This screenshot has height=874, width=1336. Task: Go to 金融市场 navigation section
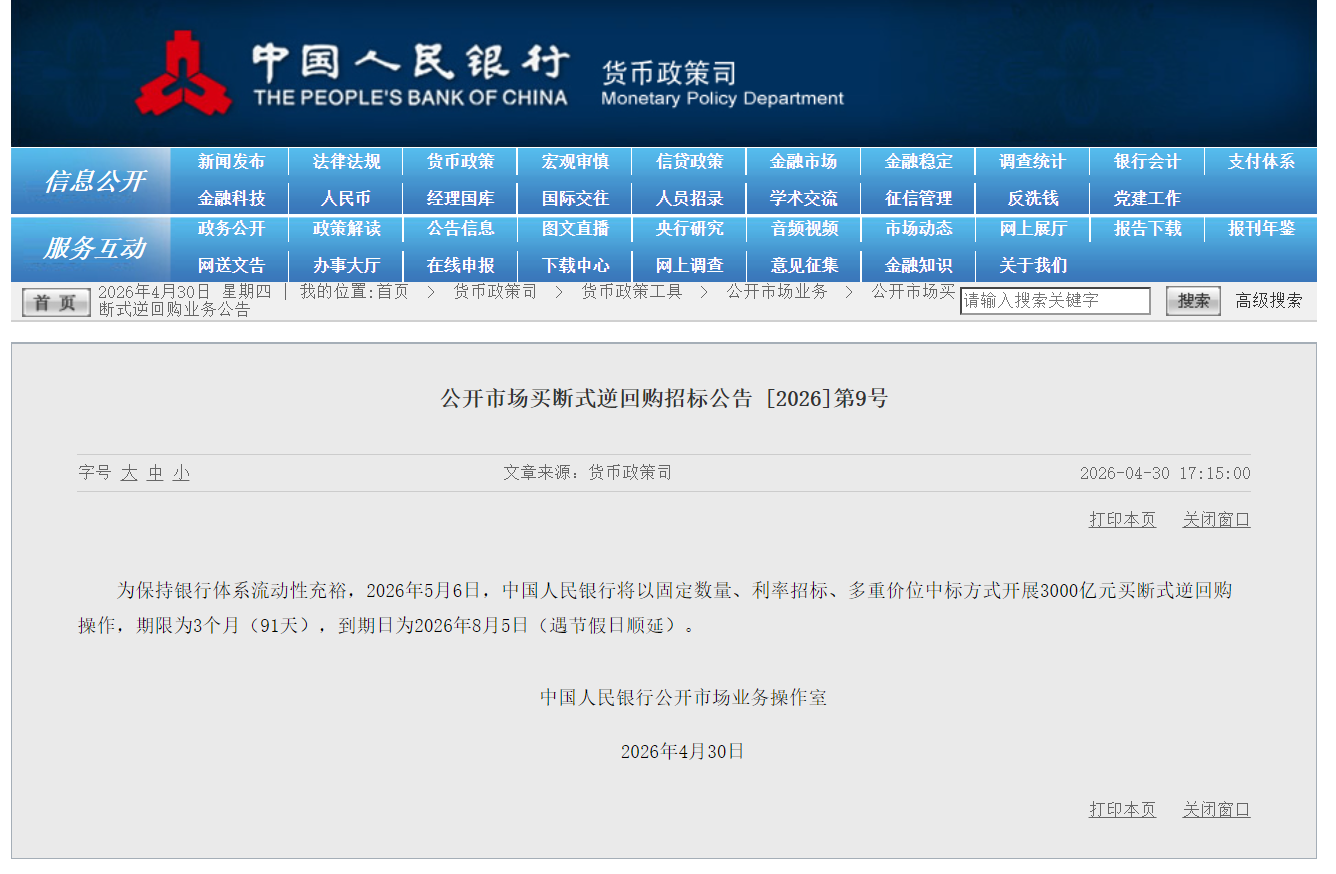pyautogui.click(x=803, y=162)
